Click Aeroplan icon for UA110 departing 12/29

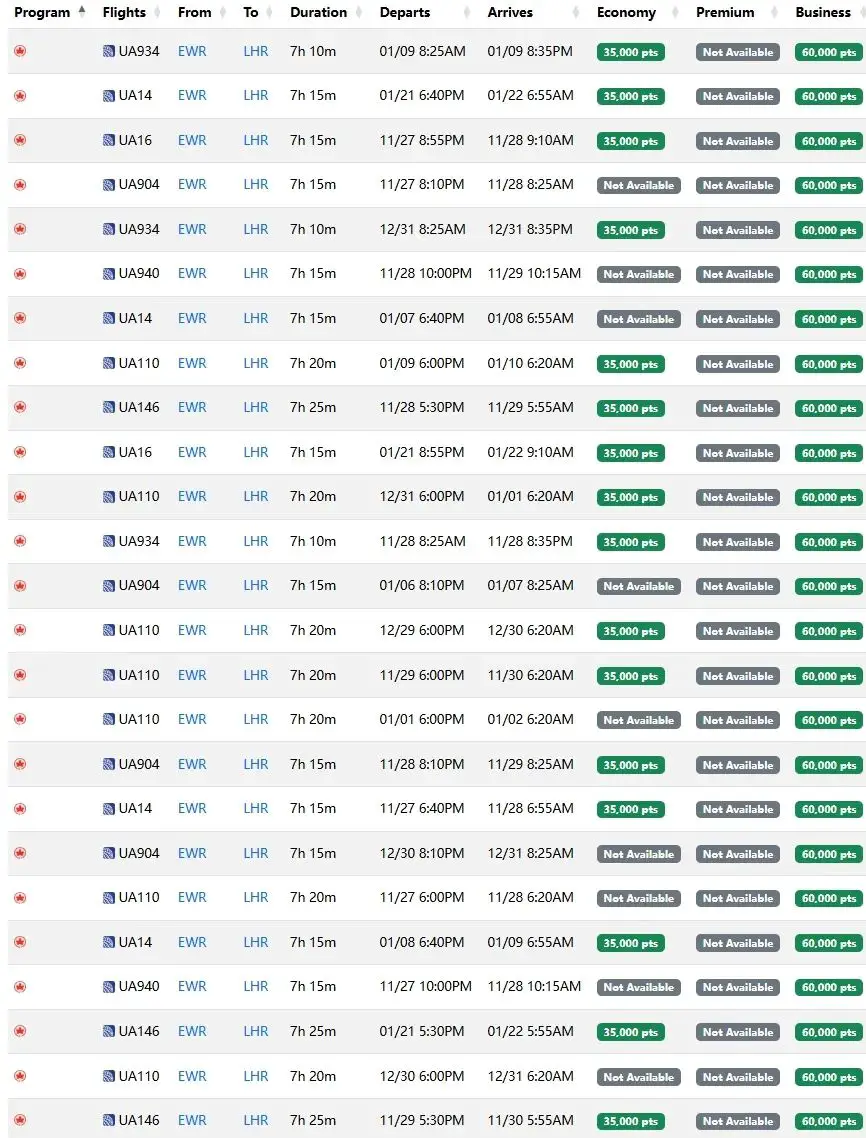[20, 630]
